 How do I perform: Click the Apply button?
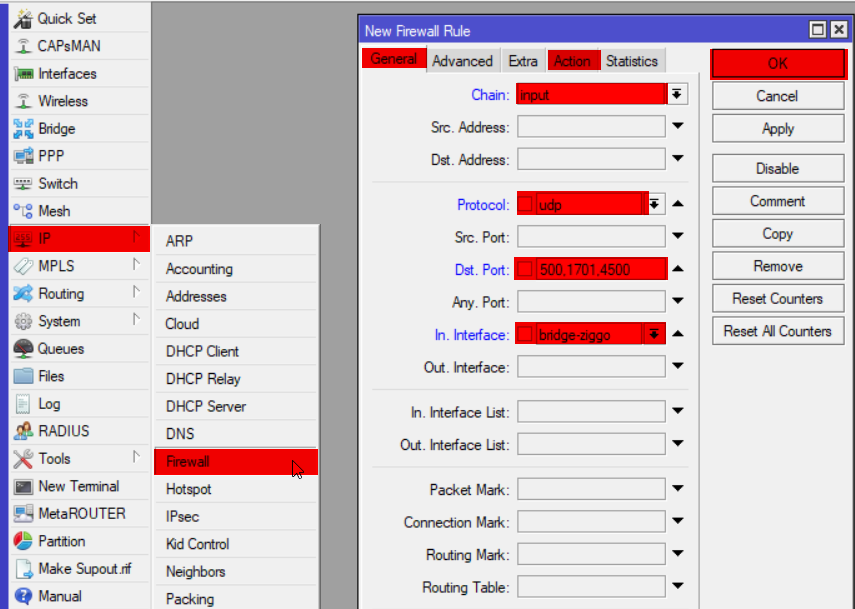point(777,129)
